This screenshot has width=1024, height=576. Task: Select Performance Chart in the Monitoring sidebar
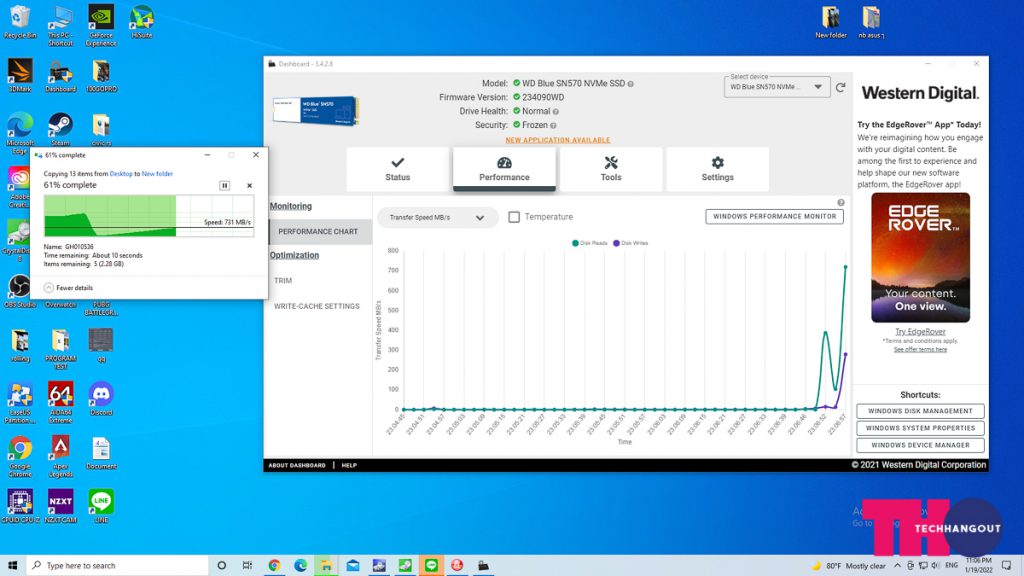[320, 232]
